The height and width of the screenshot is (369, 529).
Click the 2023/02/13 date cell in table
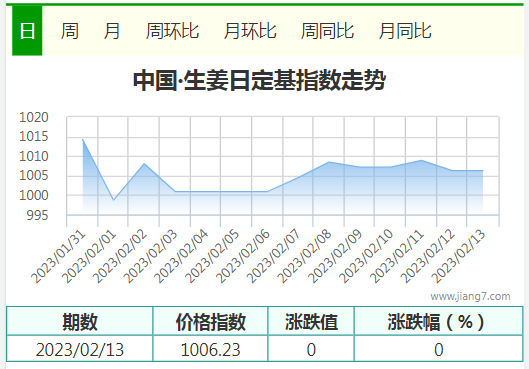tap(80, 349)
